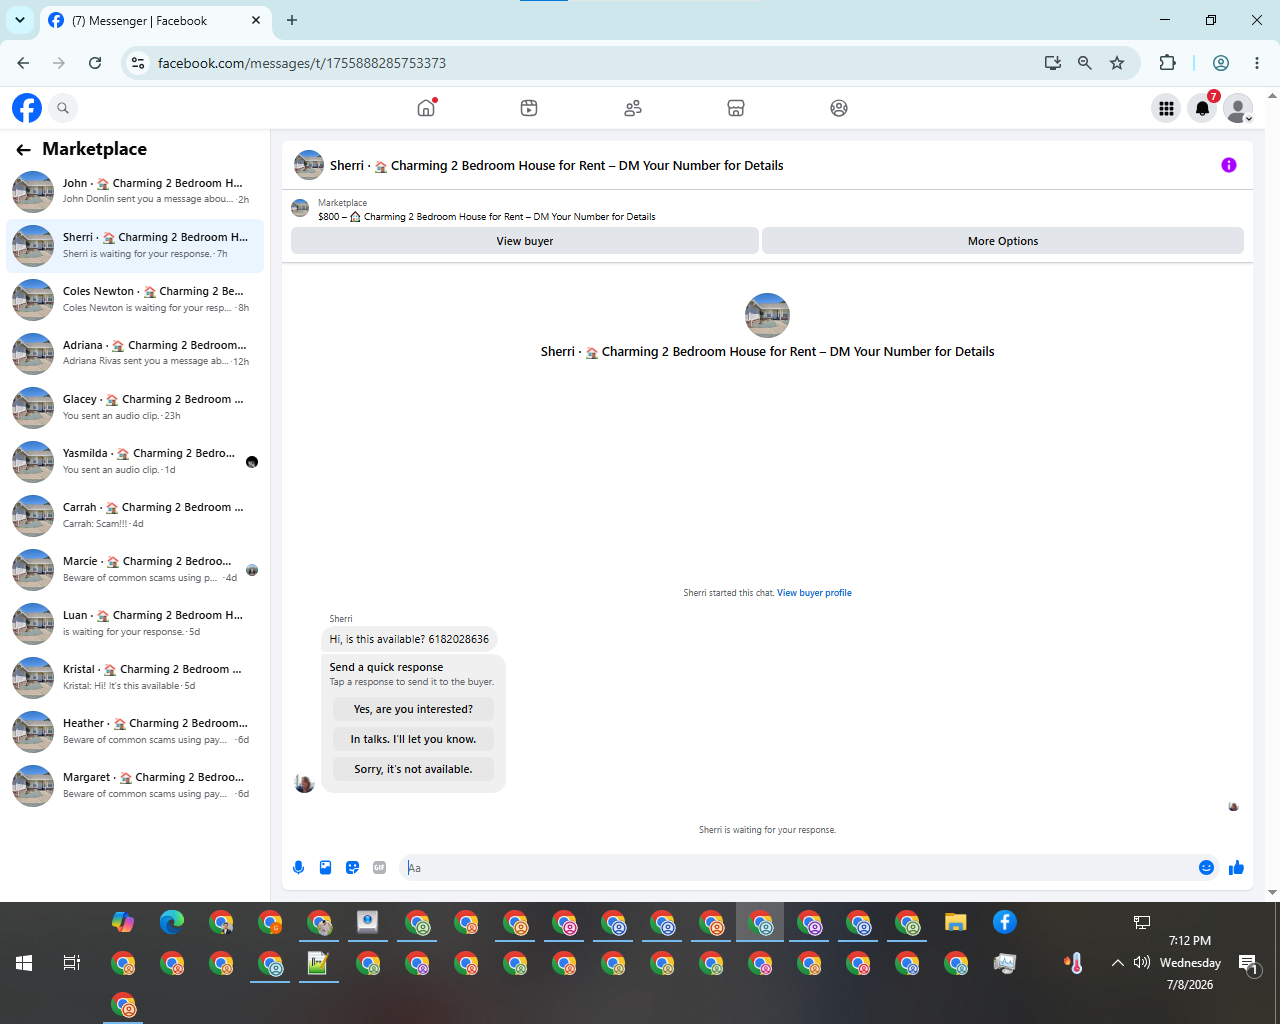Viewport: 1280px width, 1024px height.
Task: Click the address bar URL
Action: tap(302, 63)
